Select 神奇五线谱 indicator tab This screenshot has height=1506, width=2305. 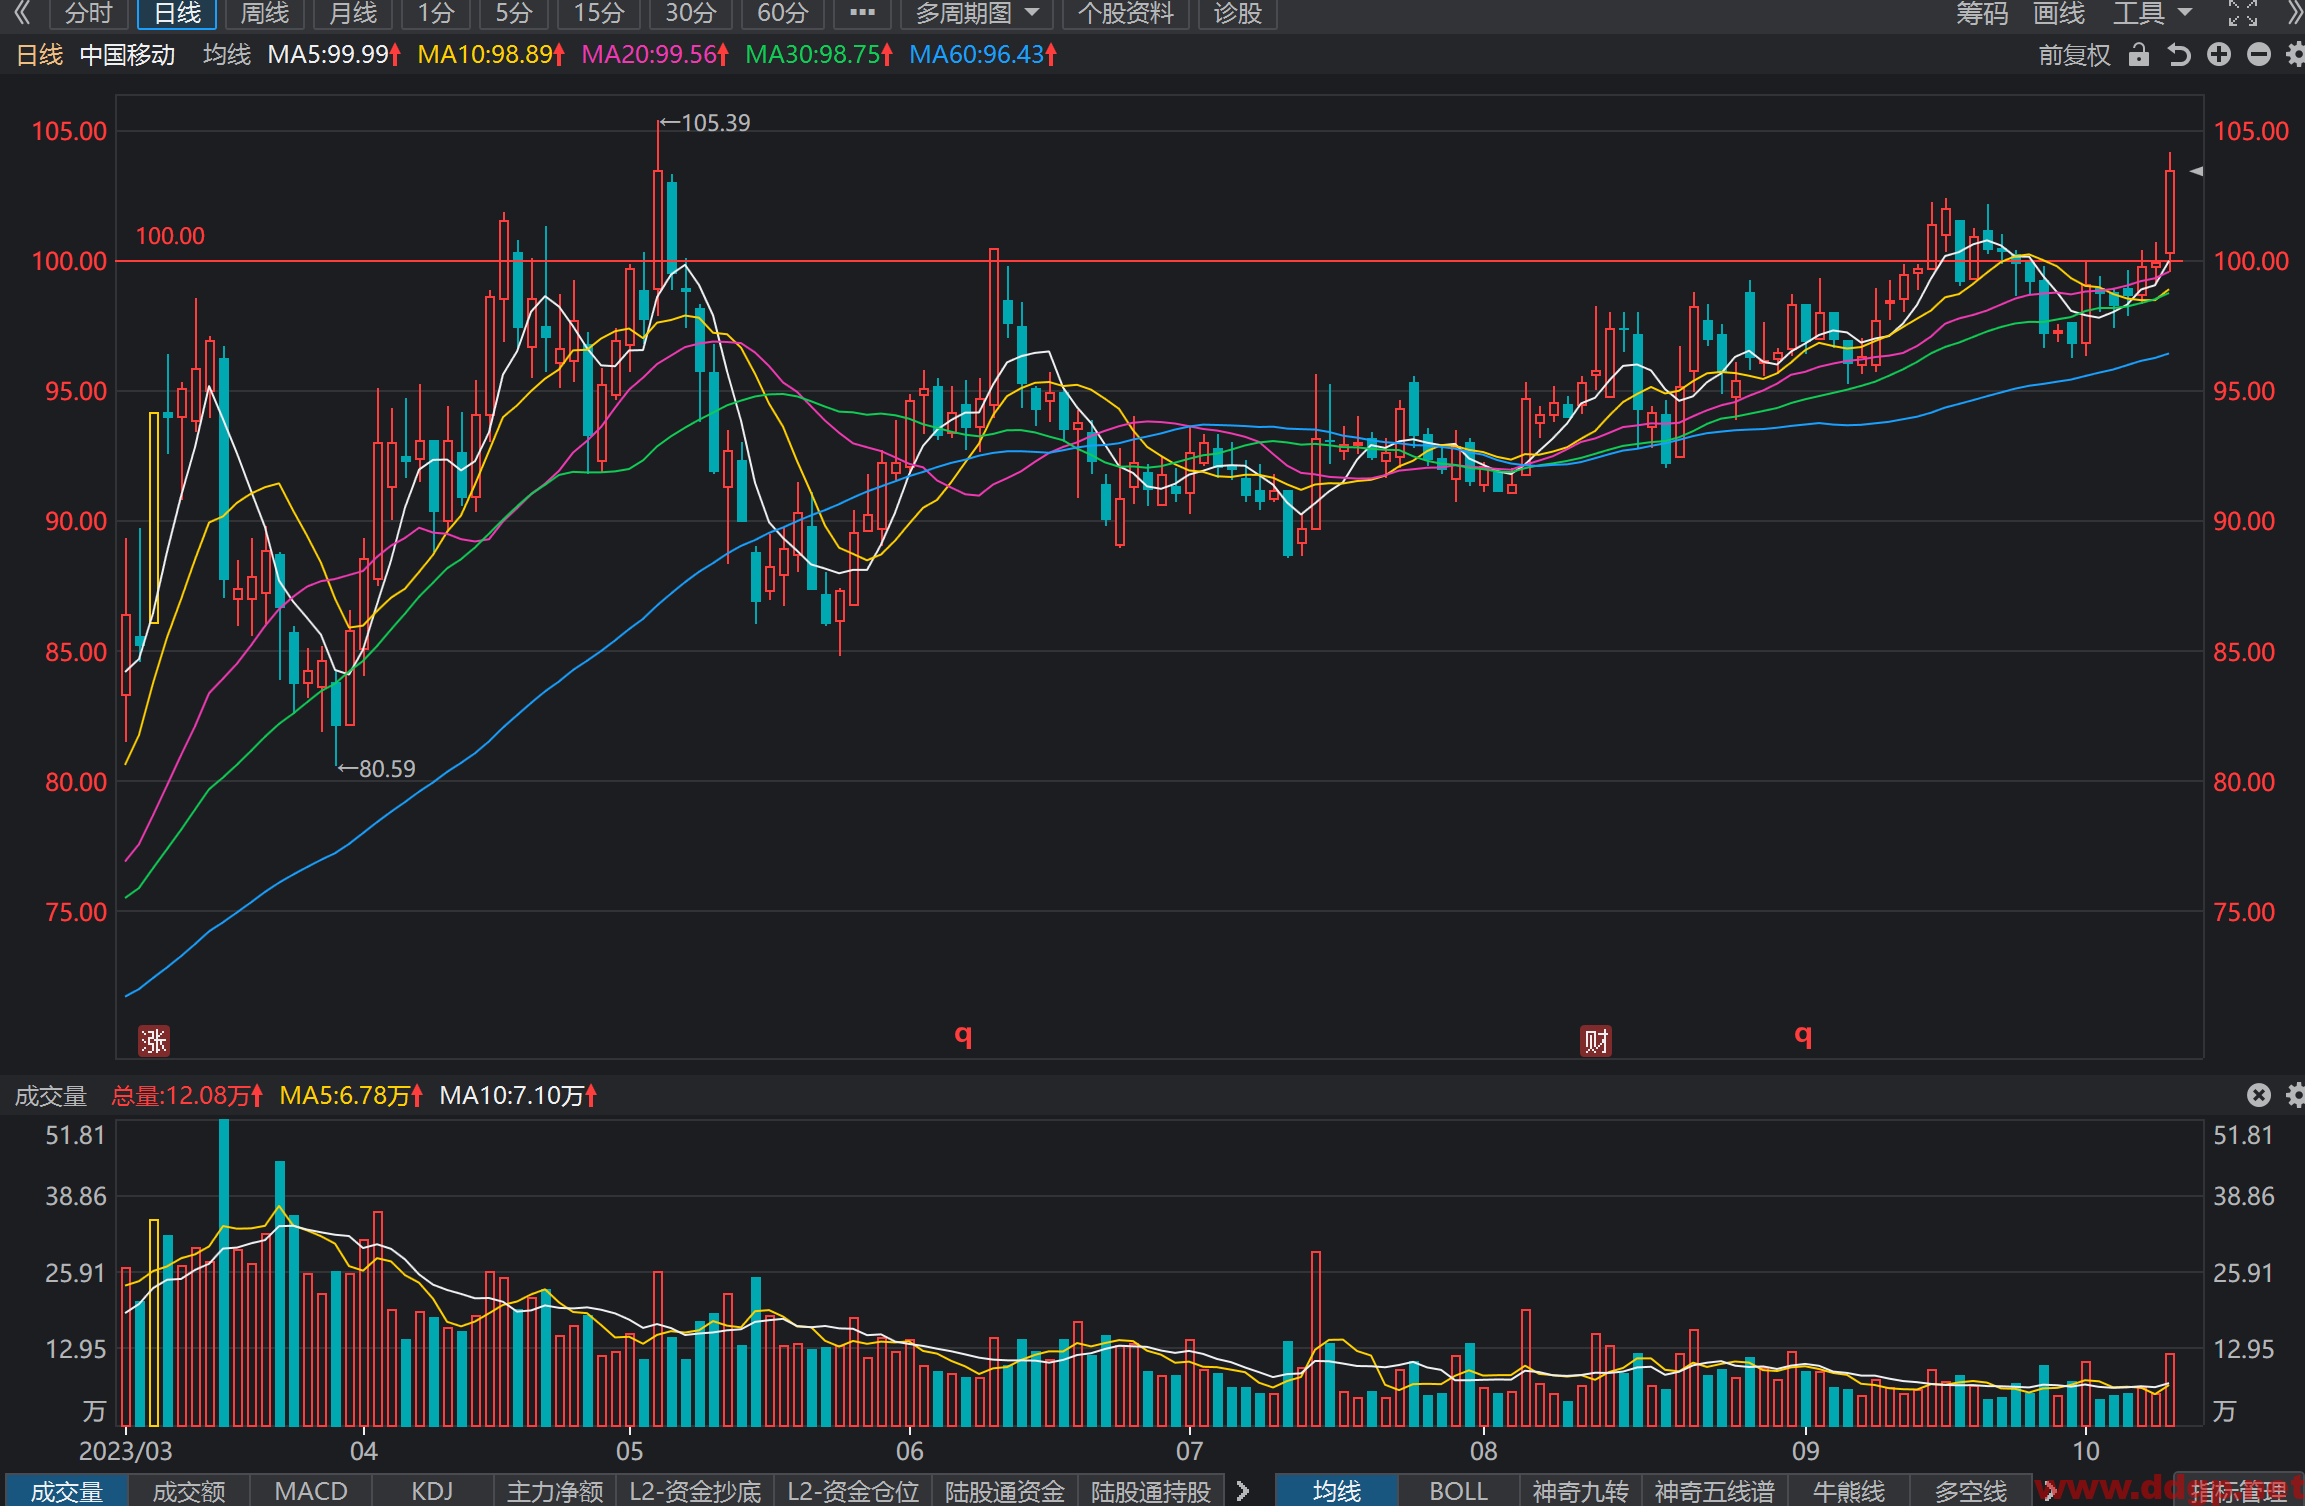1715,1491
